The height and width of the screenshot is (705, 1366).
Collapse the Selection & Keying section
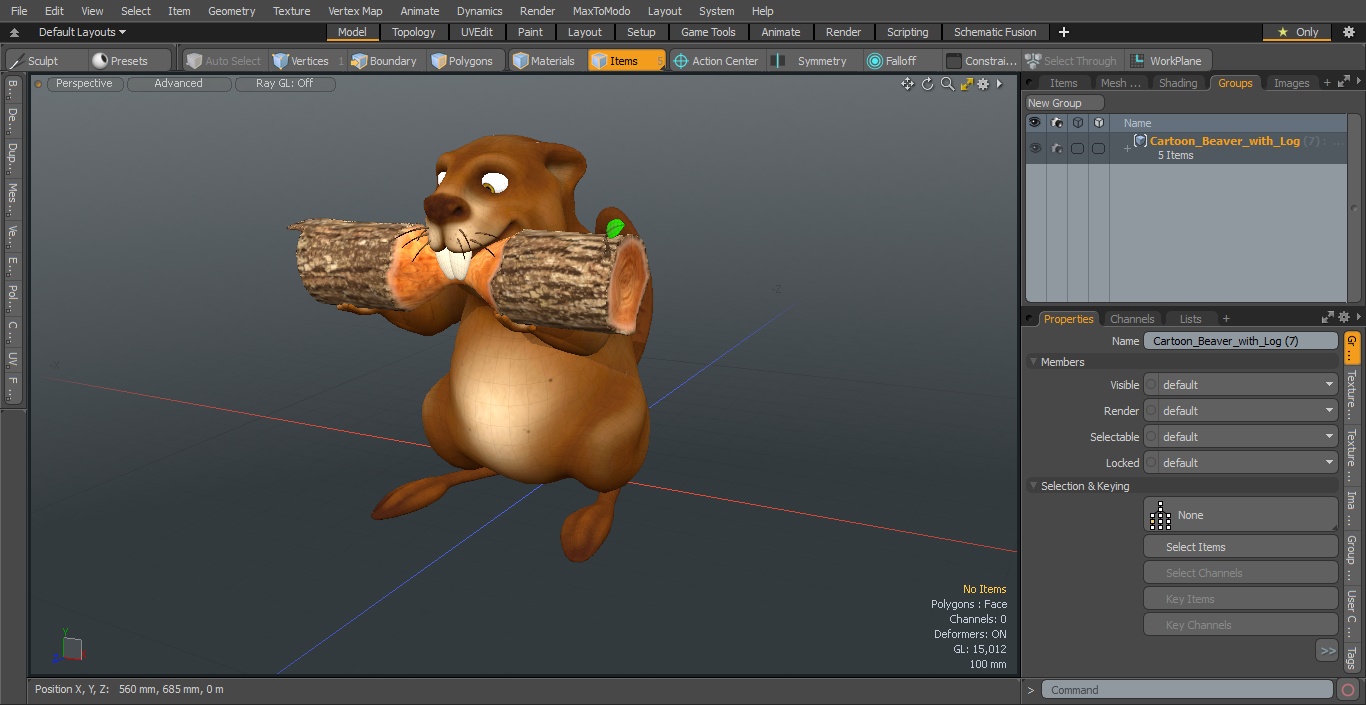pos(1033,486)
